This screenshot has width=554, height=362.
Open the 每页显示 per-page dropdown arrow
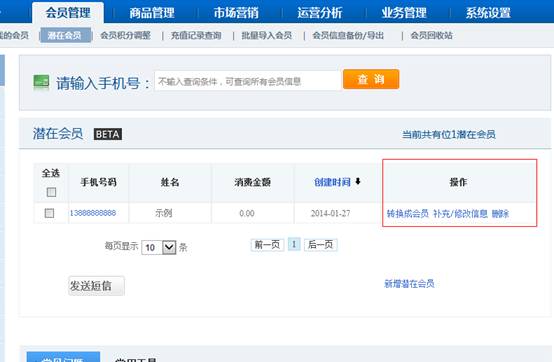point(169,247)
